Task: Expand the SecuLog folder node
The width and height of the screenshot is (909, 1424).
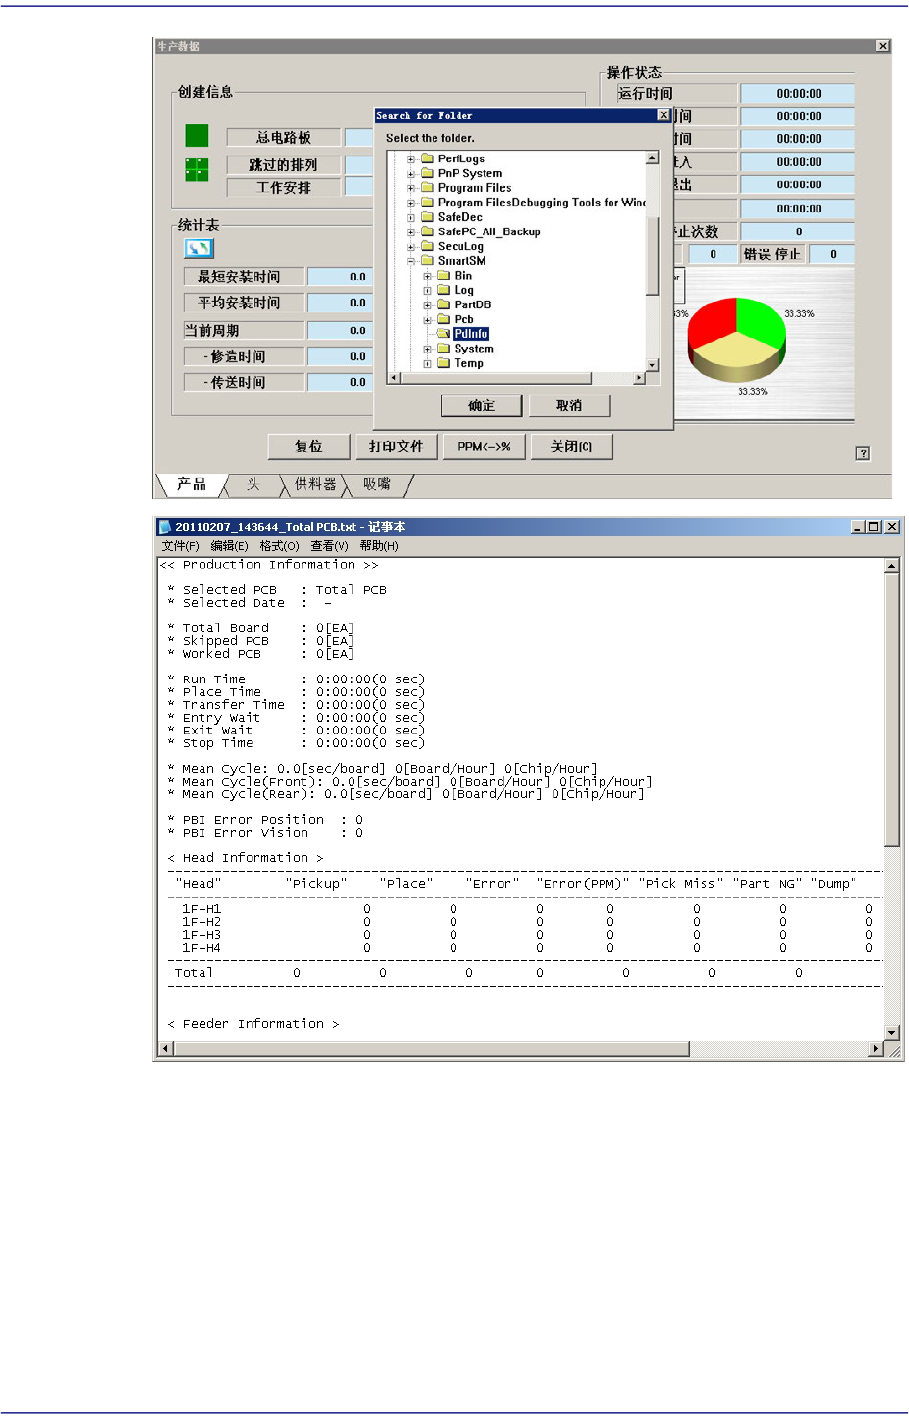Action: coord(411,246)
